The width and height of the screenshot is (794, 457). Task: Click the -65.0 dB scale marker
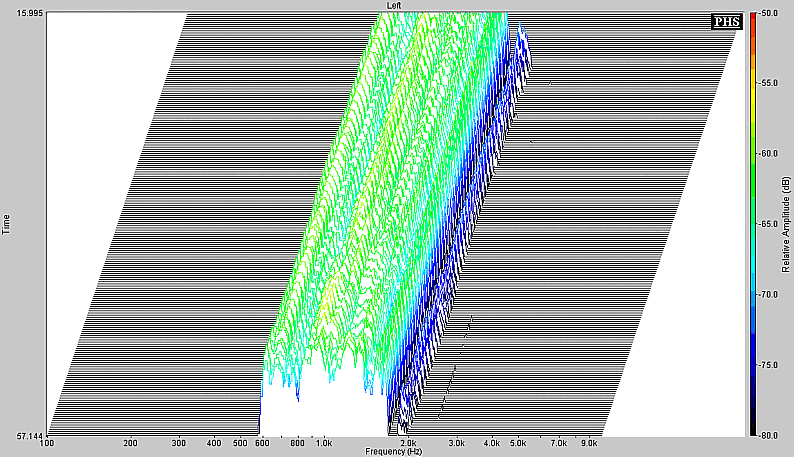(x=769, y=225)
